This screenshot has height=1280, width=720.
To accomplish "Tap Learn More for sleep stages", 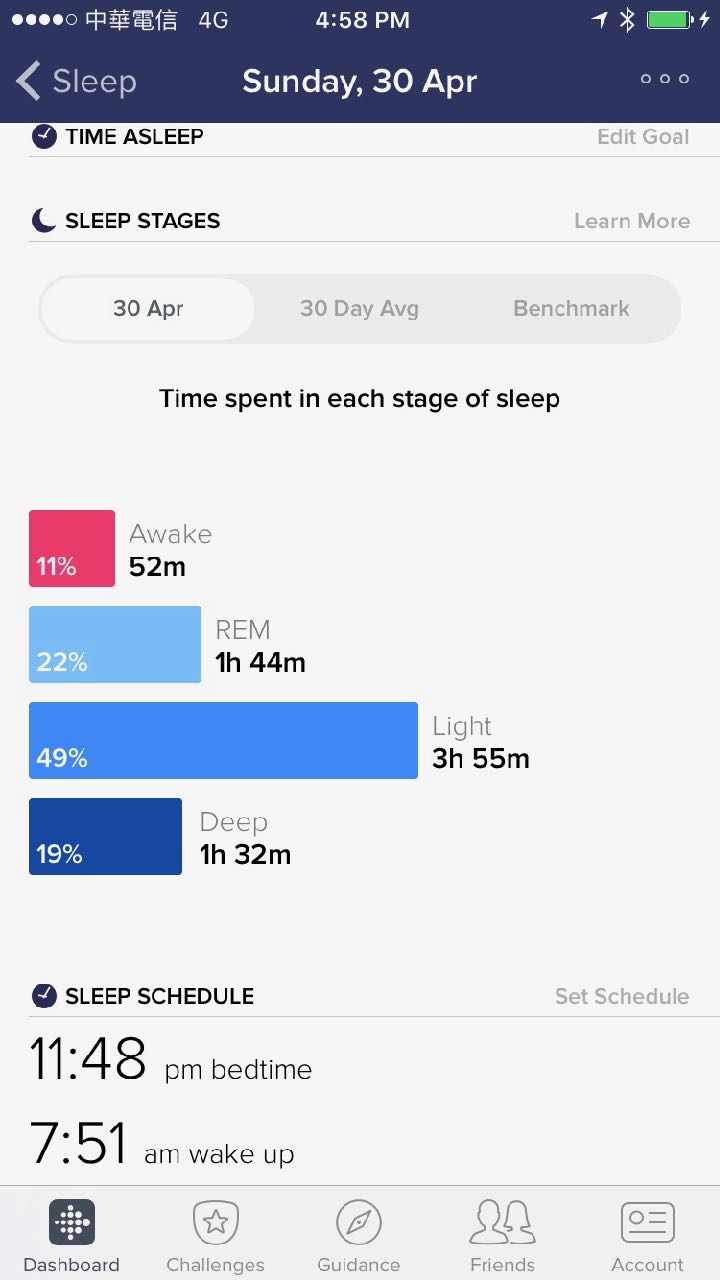I will (x=632, y=221).
